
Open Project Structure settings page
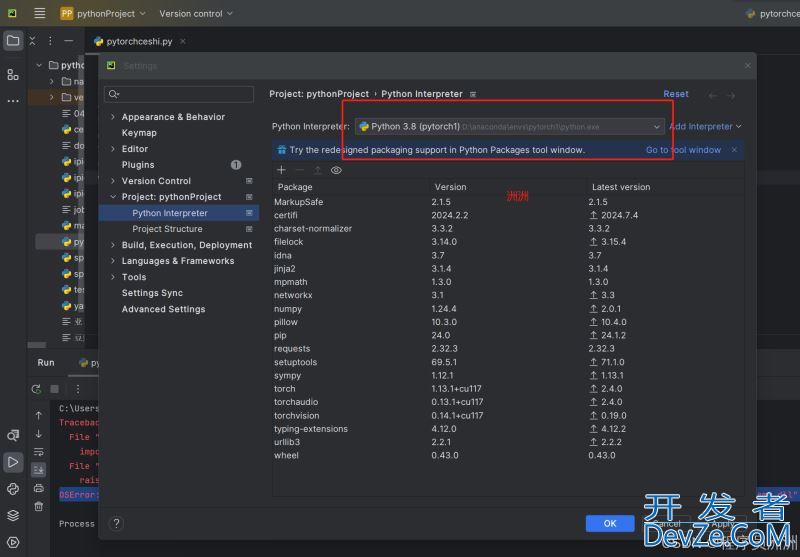[x=167, y=229]
